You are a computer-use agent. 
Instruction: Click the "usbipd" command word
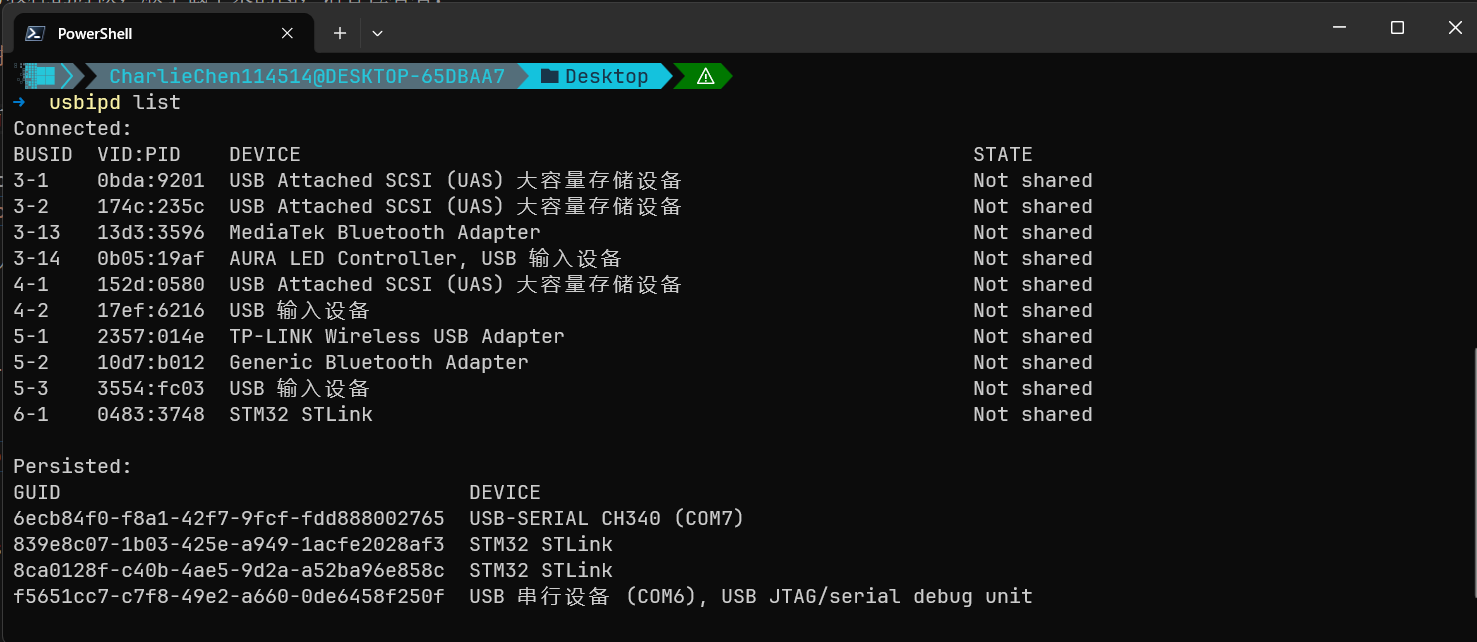(85, 102)
